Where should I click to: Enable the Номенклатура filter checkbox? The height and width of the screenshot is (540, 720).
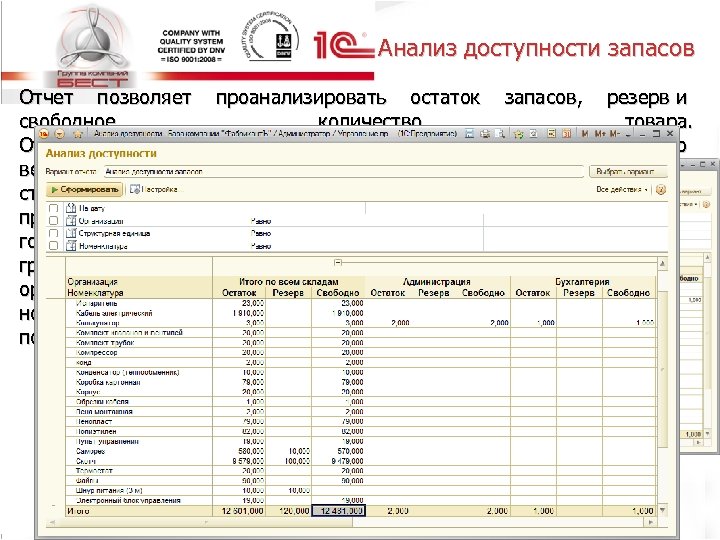click(53, 246)
